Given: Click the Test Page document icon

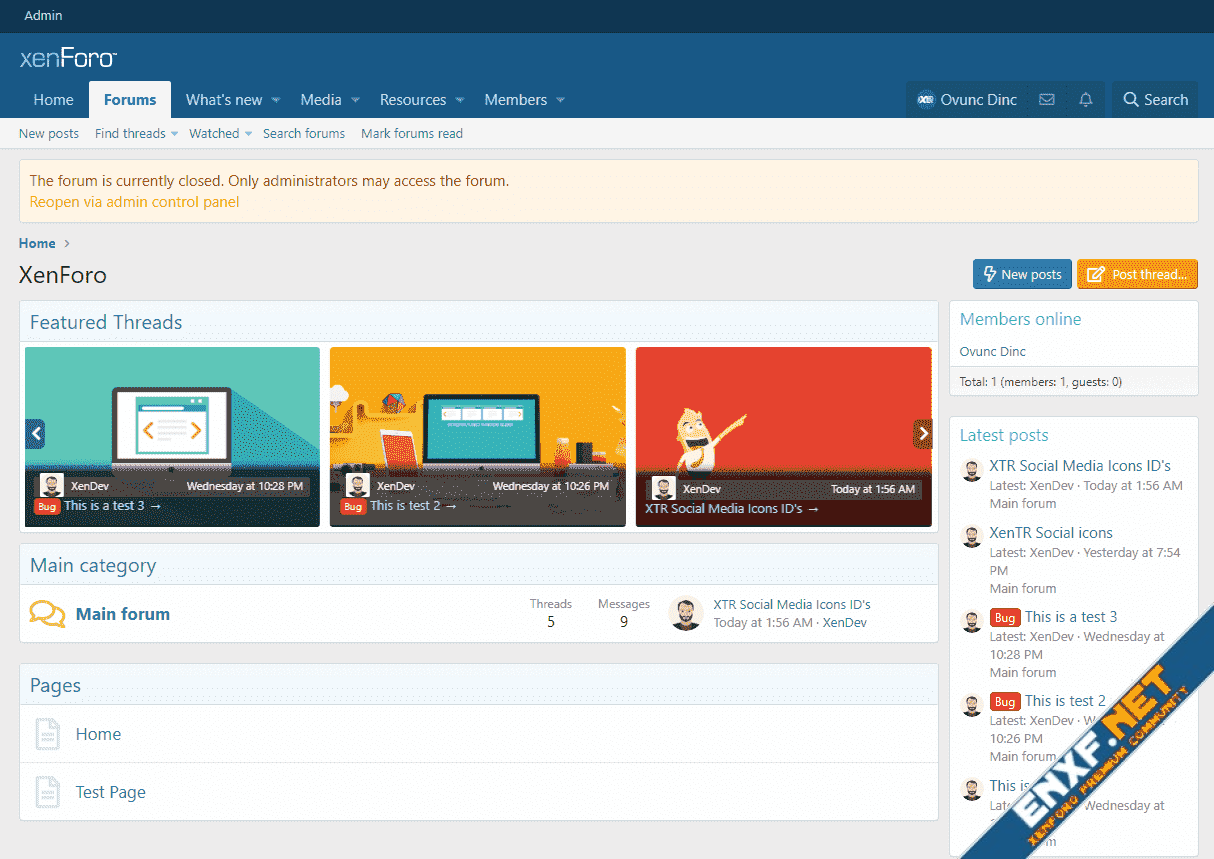Looking at the screenshot, I should (47, 792).
